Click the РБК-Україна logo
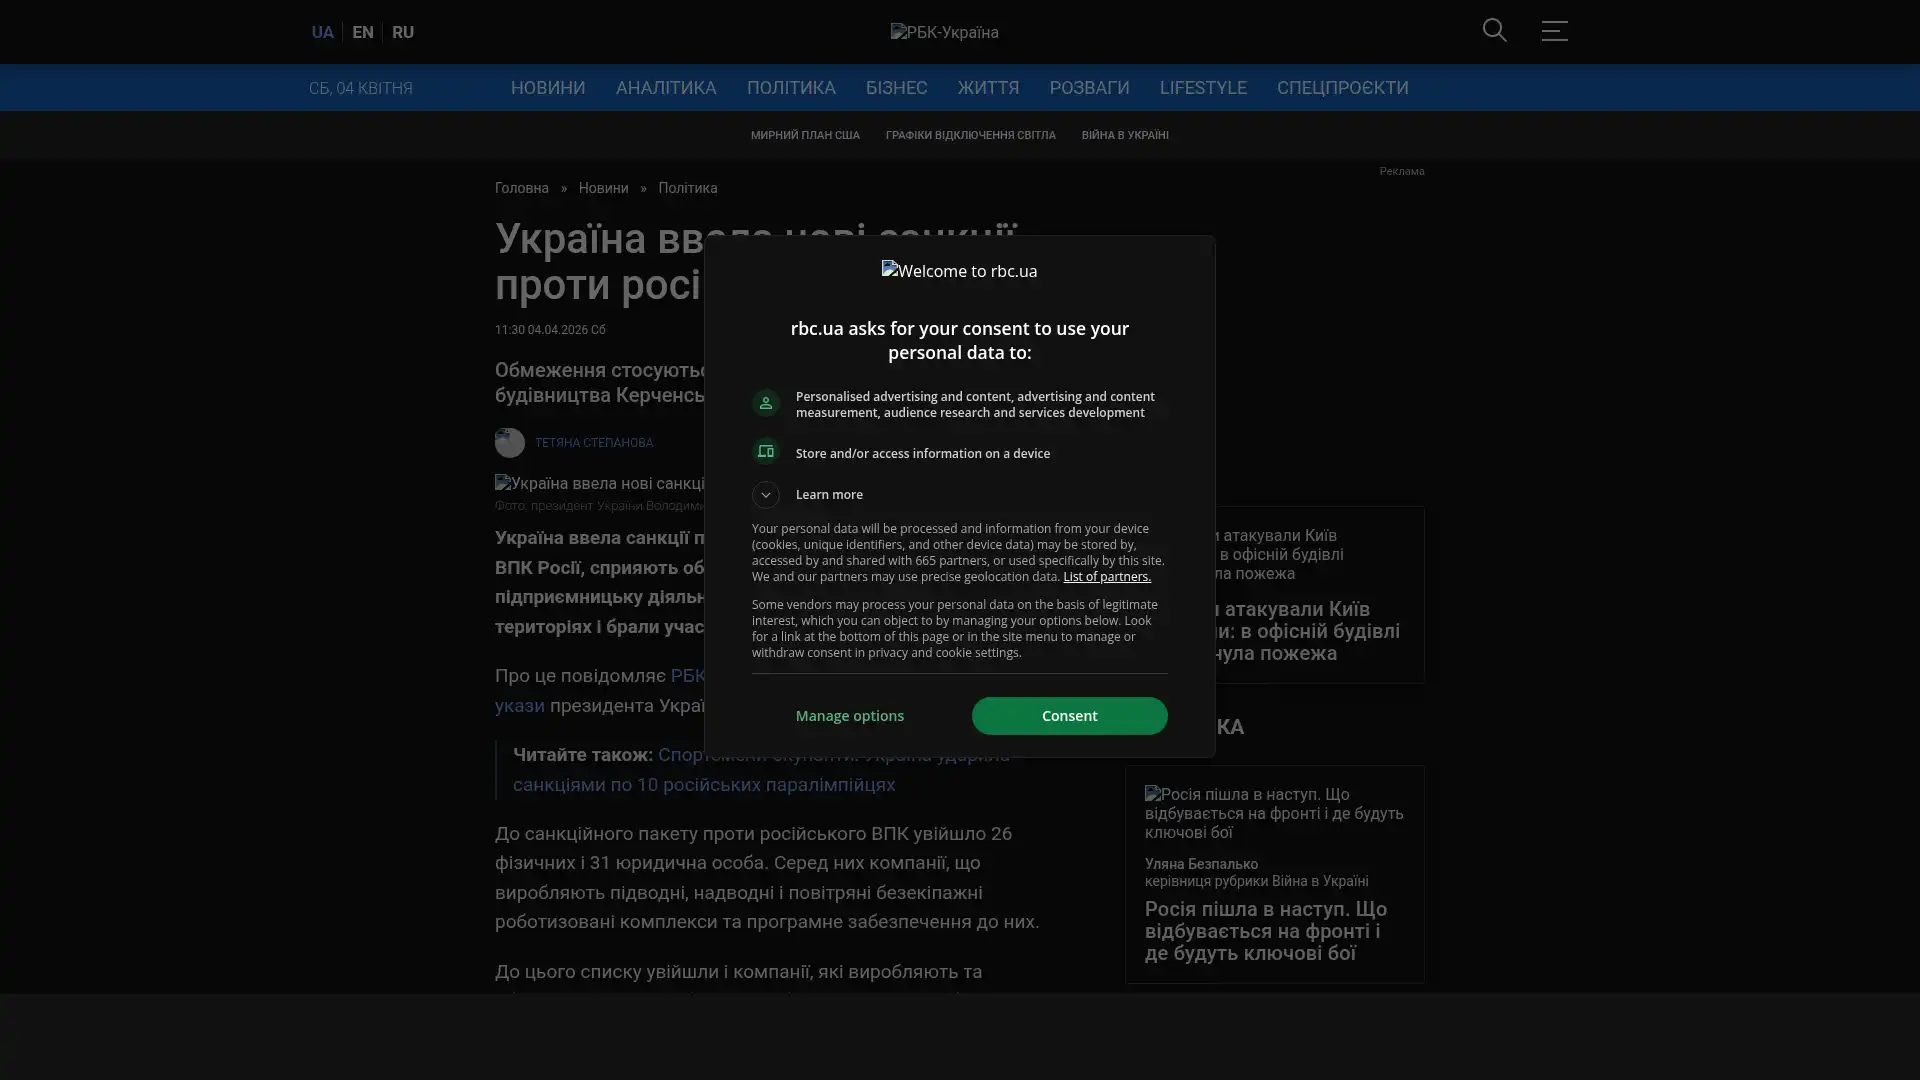1920x1080 pixels. (x=944, y=32)
